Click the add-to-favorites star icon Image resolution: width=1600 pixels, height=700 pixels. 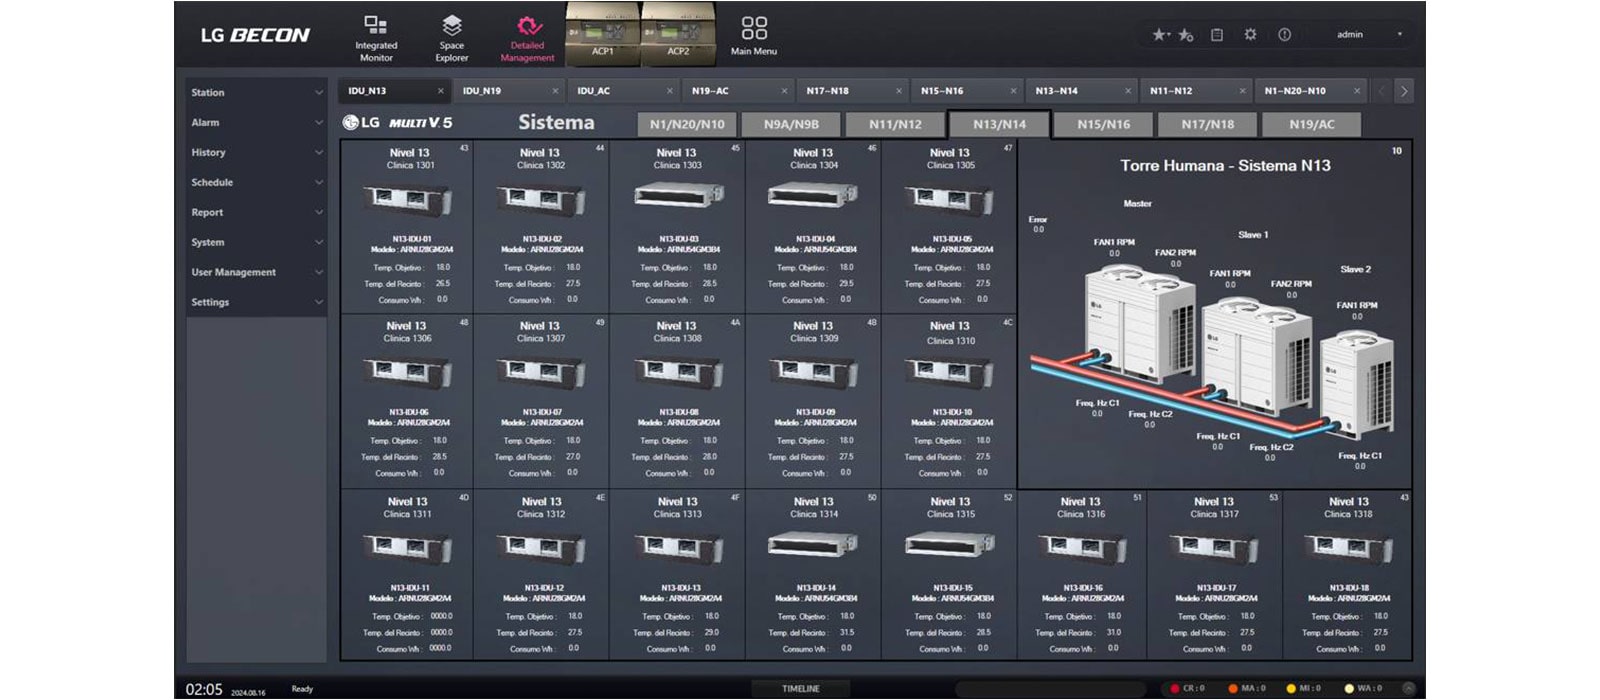coord(1186,35)
